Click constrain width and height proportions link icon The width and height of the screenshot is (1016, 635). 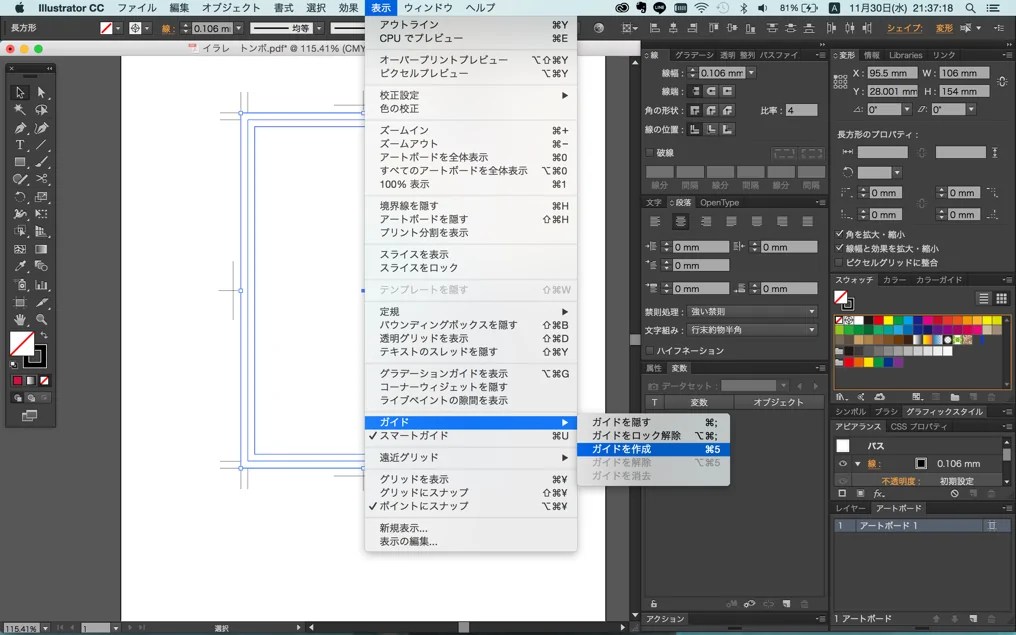click(x=1002, y=82)
